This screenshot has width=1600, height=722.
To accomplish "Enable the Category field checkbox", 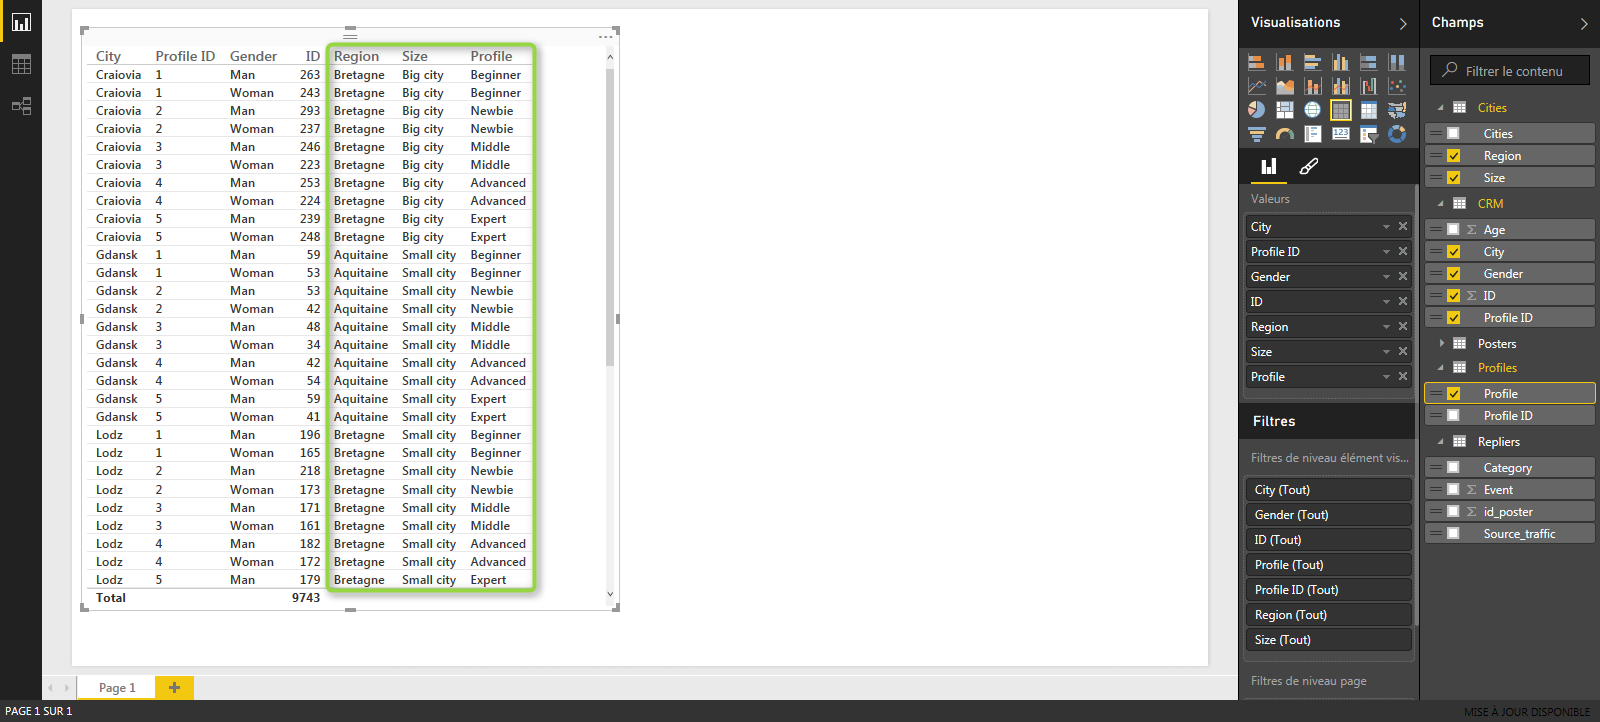I will point(1454,468).
